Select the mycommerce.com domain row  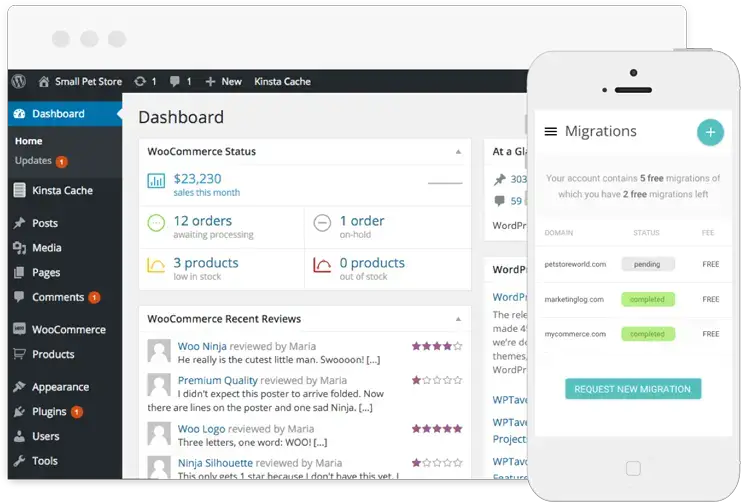(x=633, y=334)
